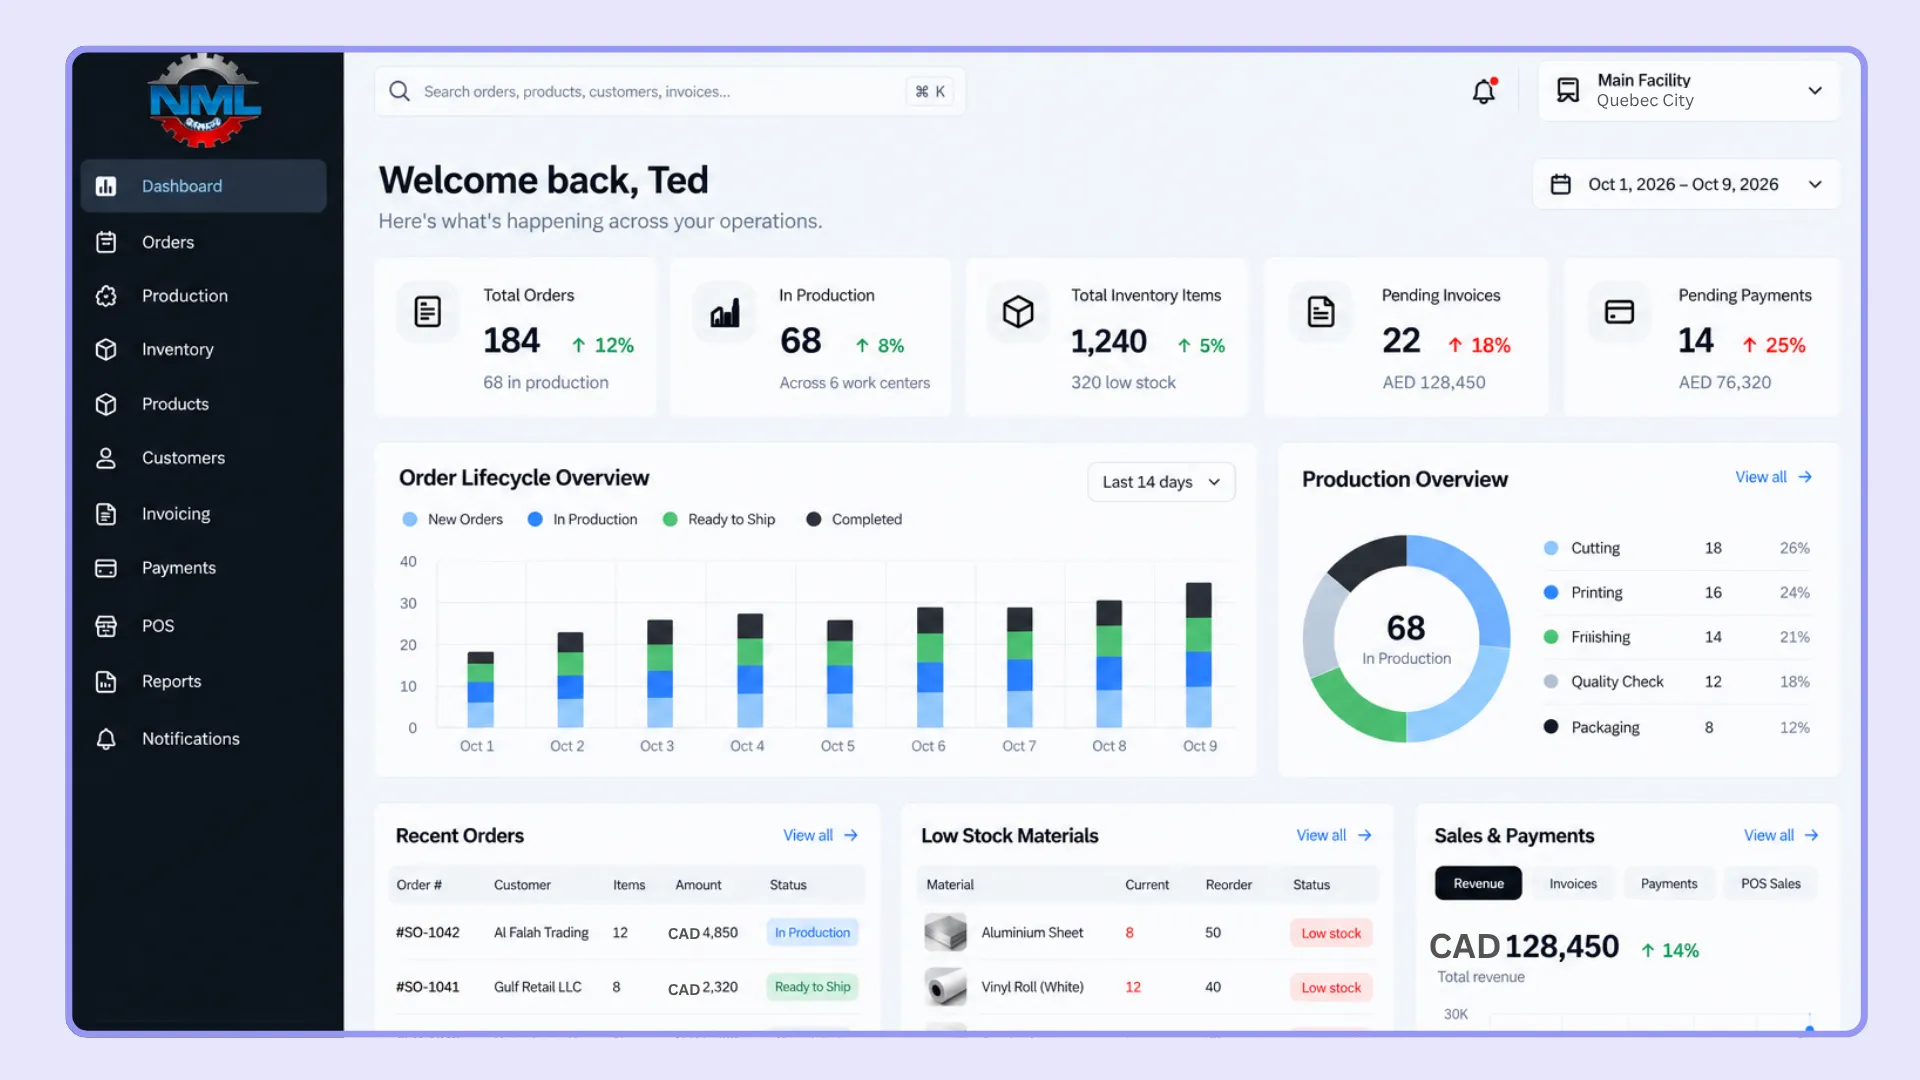Image resolution: width=1920 pixels, height=1080 pixels.
Task: Click View all in Sales & Payments
Action: point(1781,835)
